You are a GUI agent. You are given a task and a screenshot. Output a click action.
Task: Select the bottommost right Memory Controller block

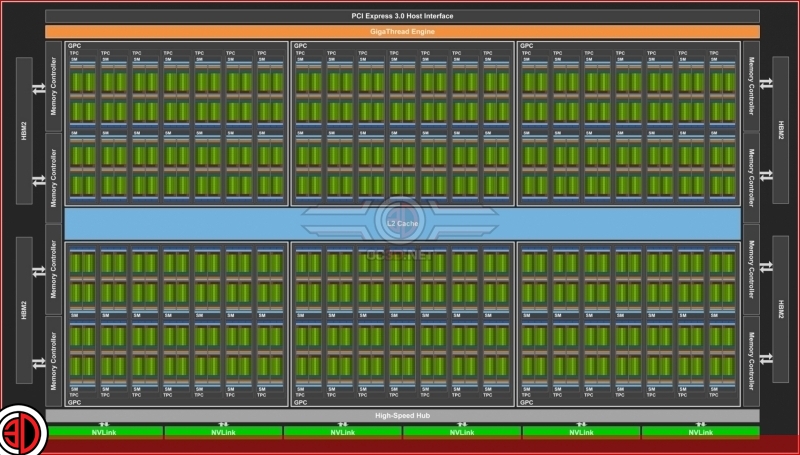(x=750, y=361)
